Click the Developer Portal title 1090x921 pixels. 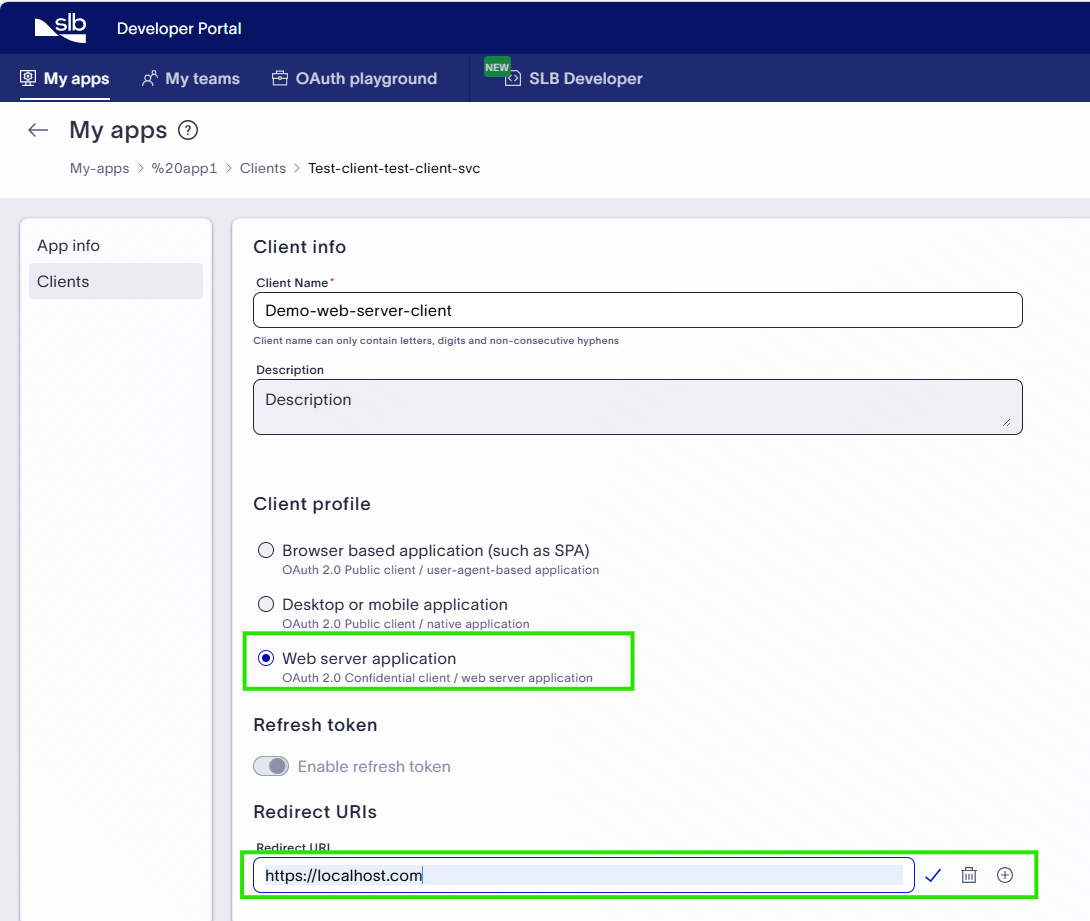179,28
